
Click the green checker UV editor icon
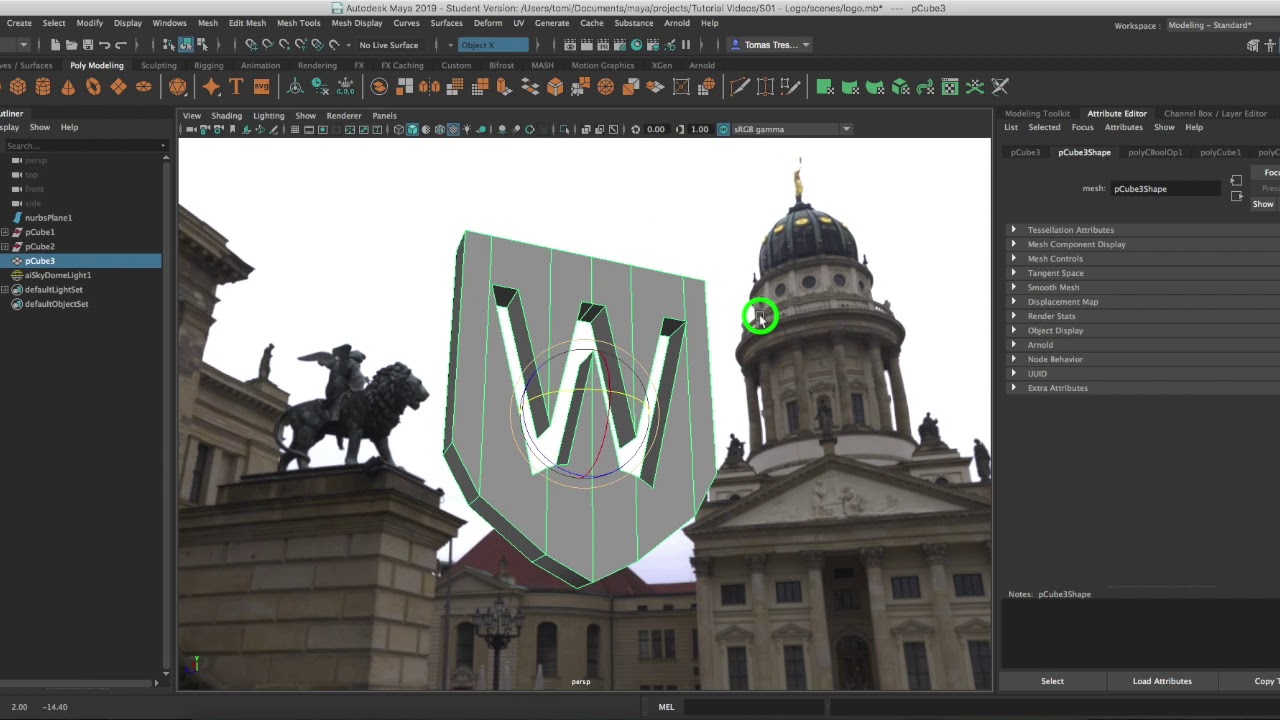pos(950,87)
